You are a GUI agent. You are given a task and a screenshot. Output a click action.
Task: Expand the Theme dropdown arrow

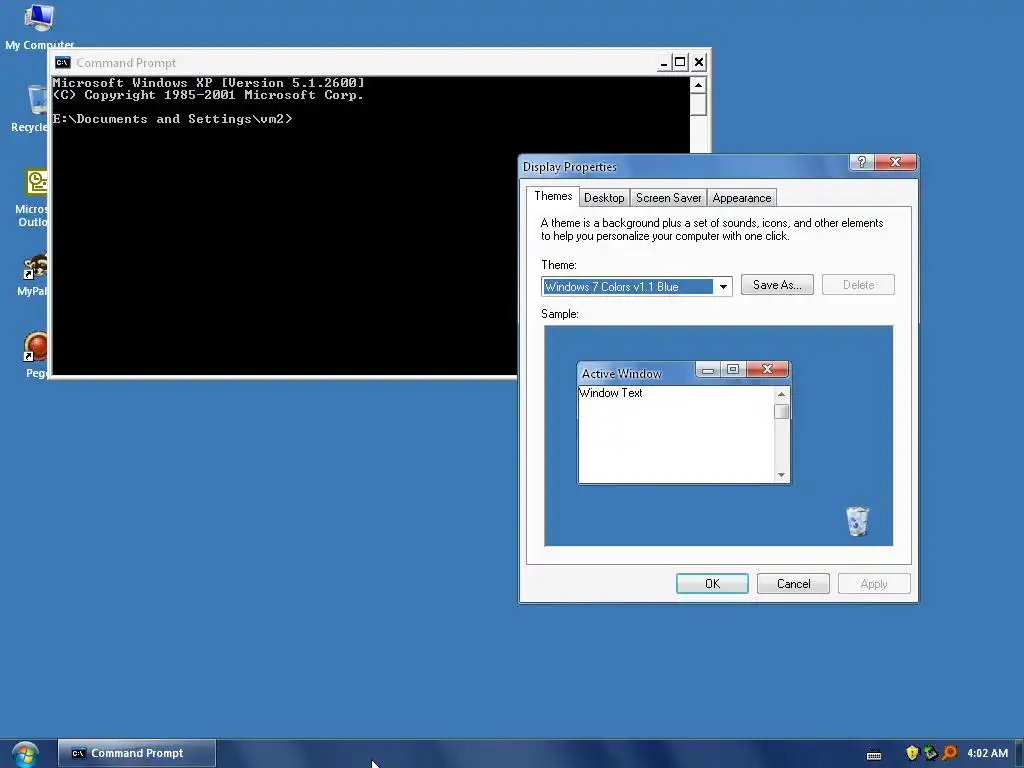pos(723,287)
